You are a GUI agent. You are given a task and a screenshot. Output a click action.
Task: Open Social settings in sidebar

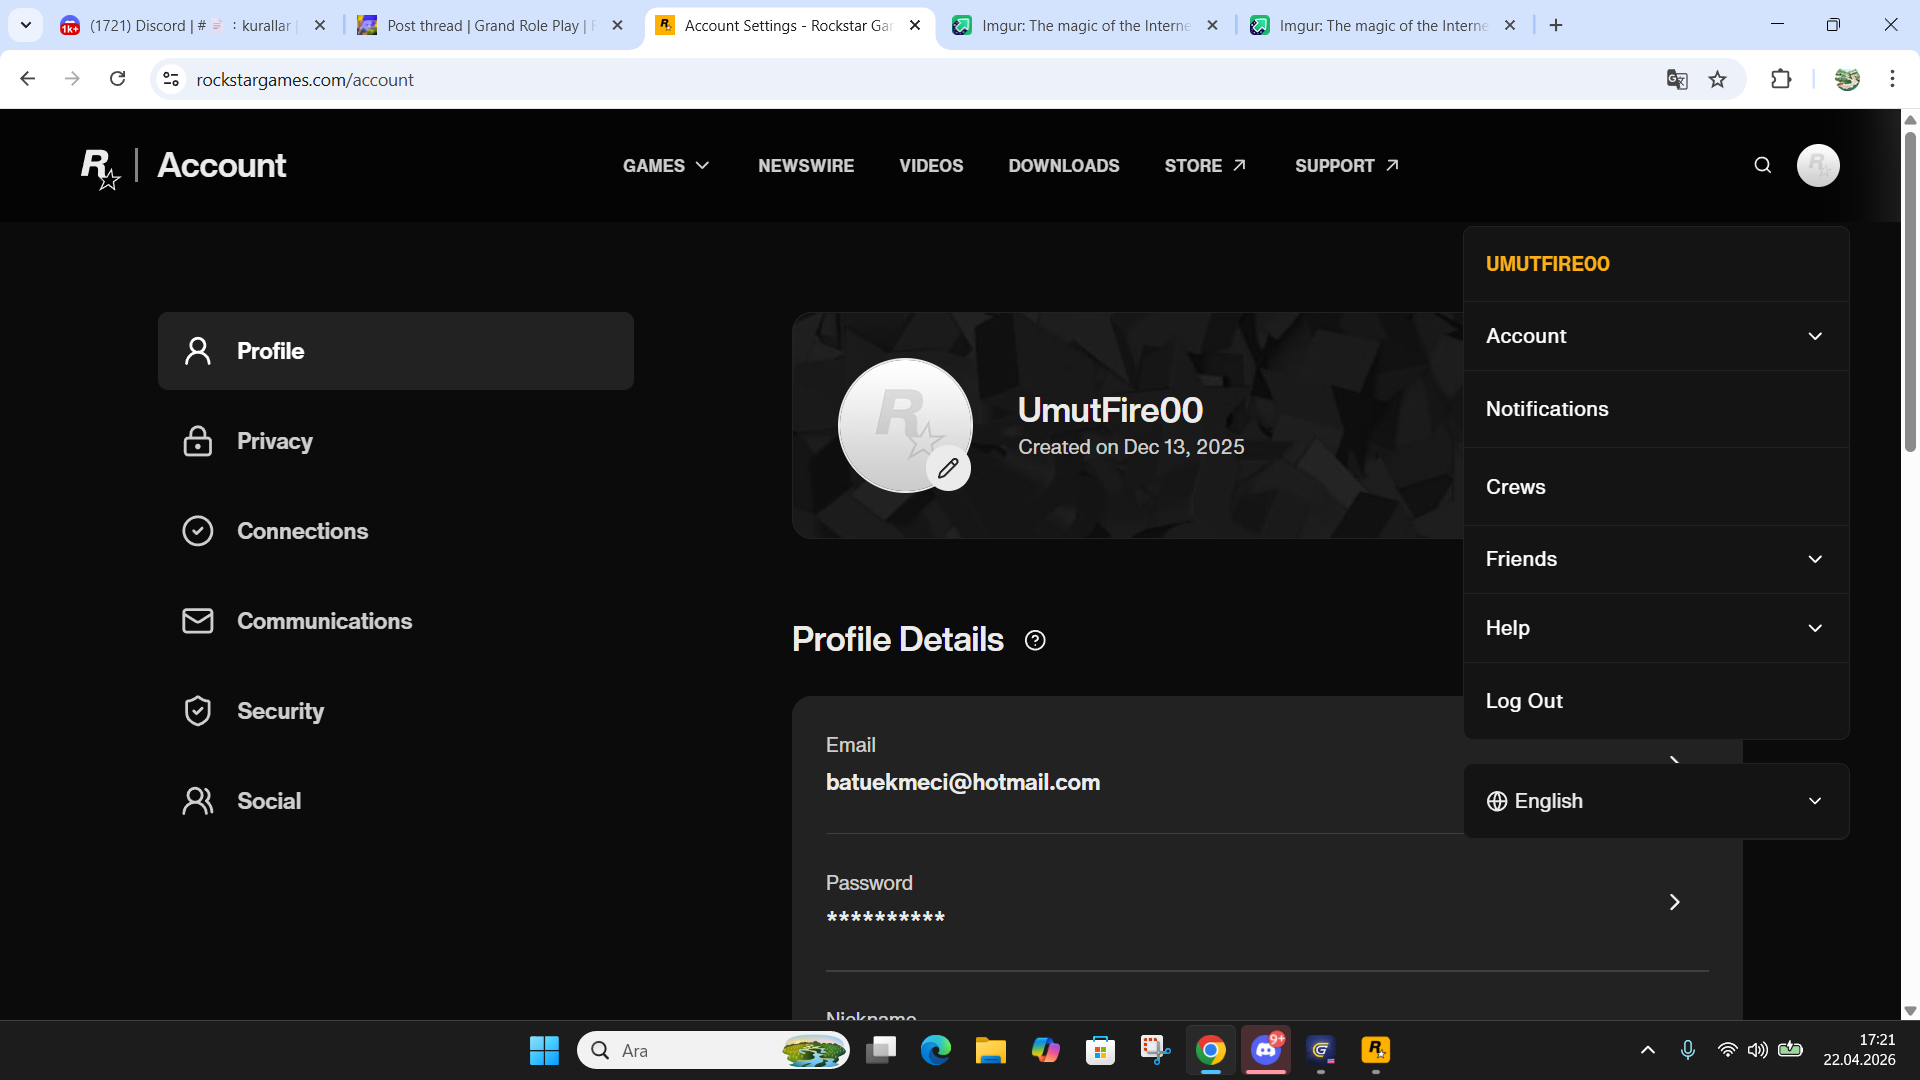(396, 801)
